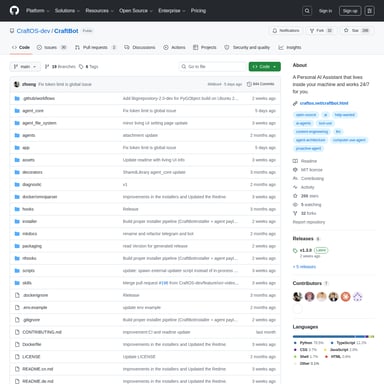Switch to the Issues tab
The width and height of the screenshot is (384, 384).
point(52,47)
